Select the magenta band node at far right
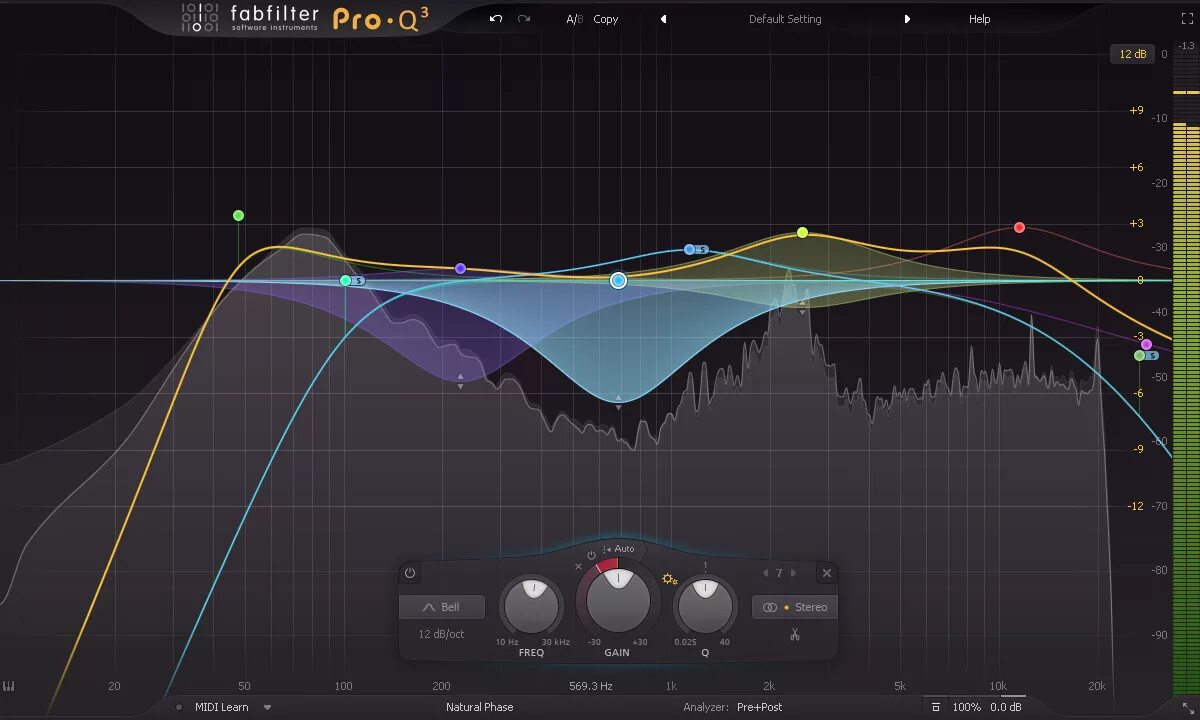Viewport: 1200px width, 720px height. tap(1146, 344)
